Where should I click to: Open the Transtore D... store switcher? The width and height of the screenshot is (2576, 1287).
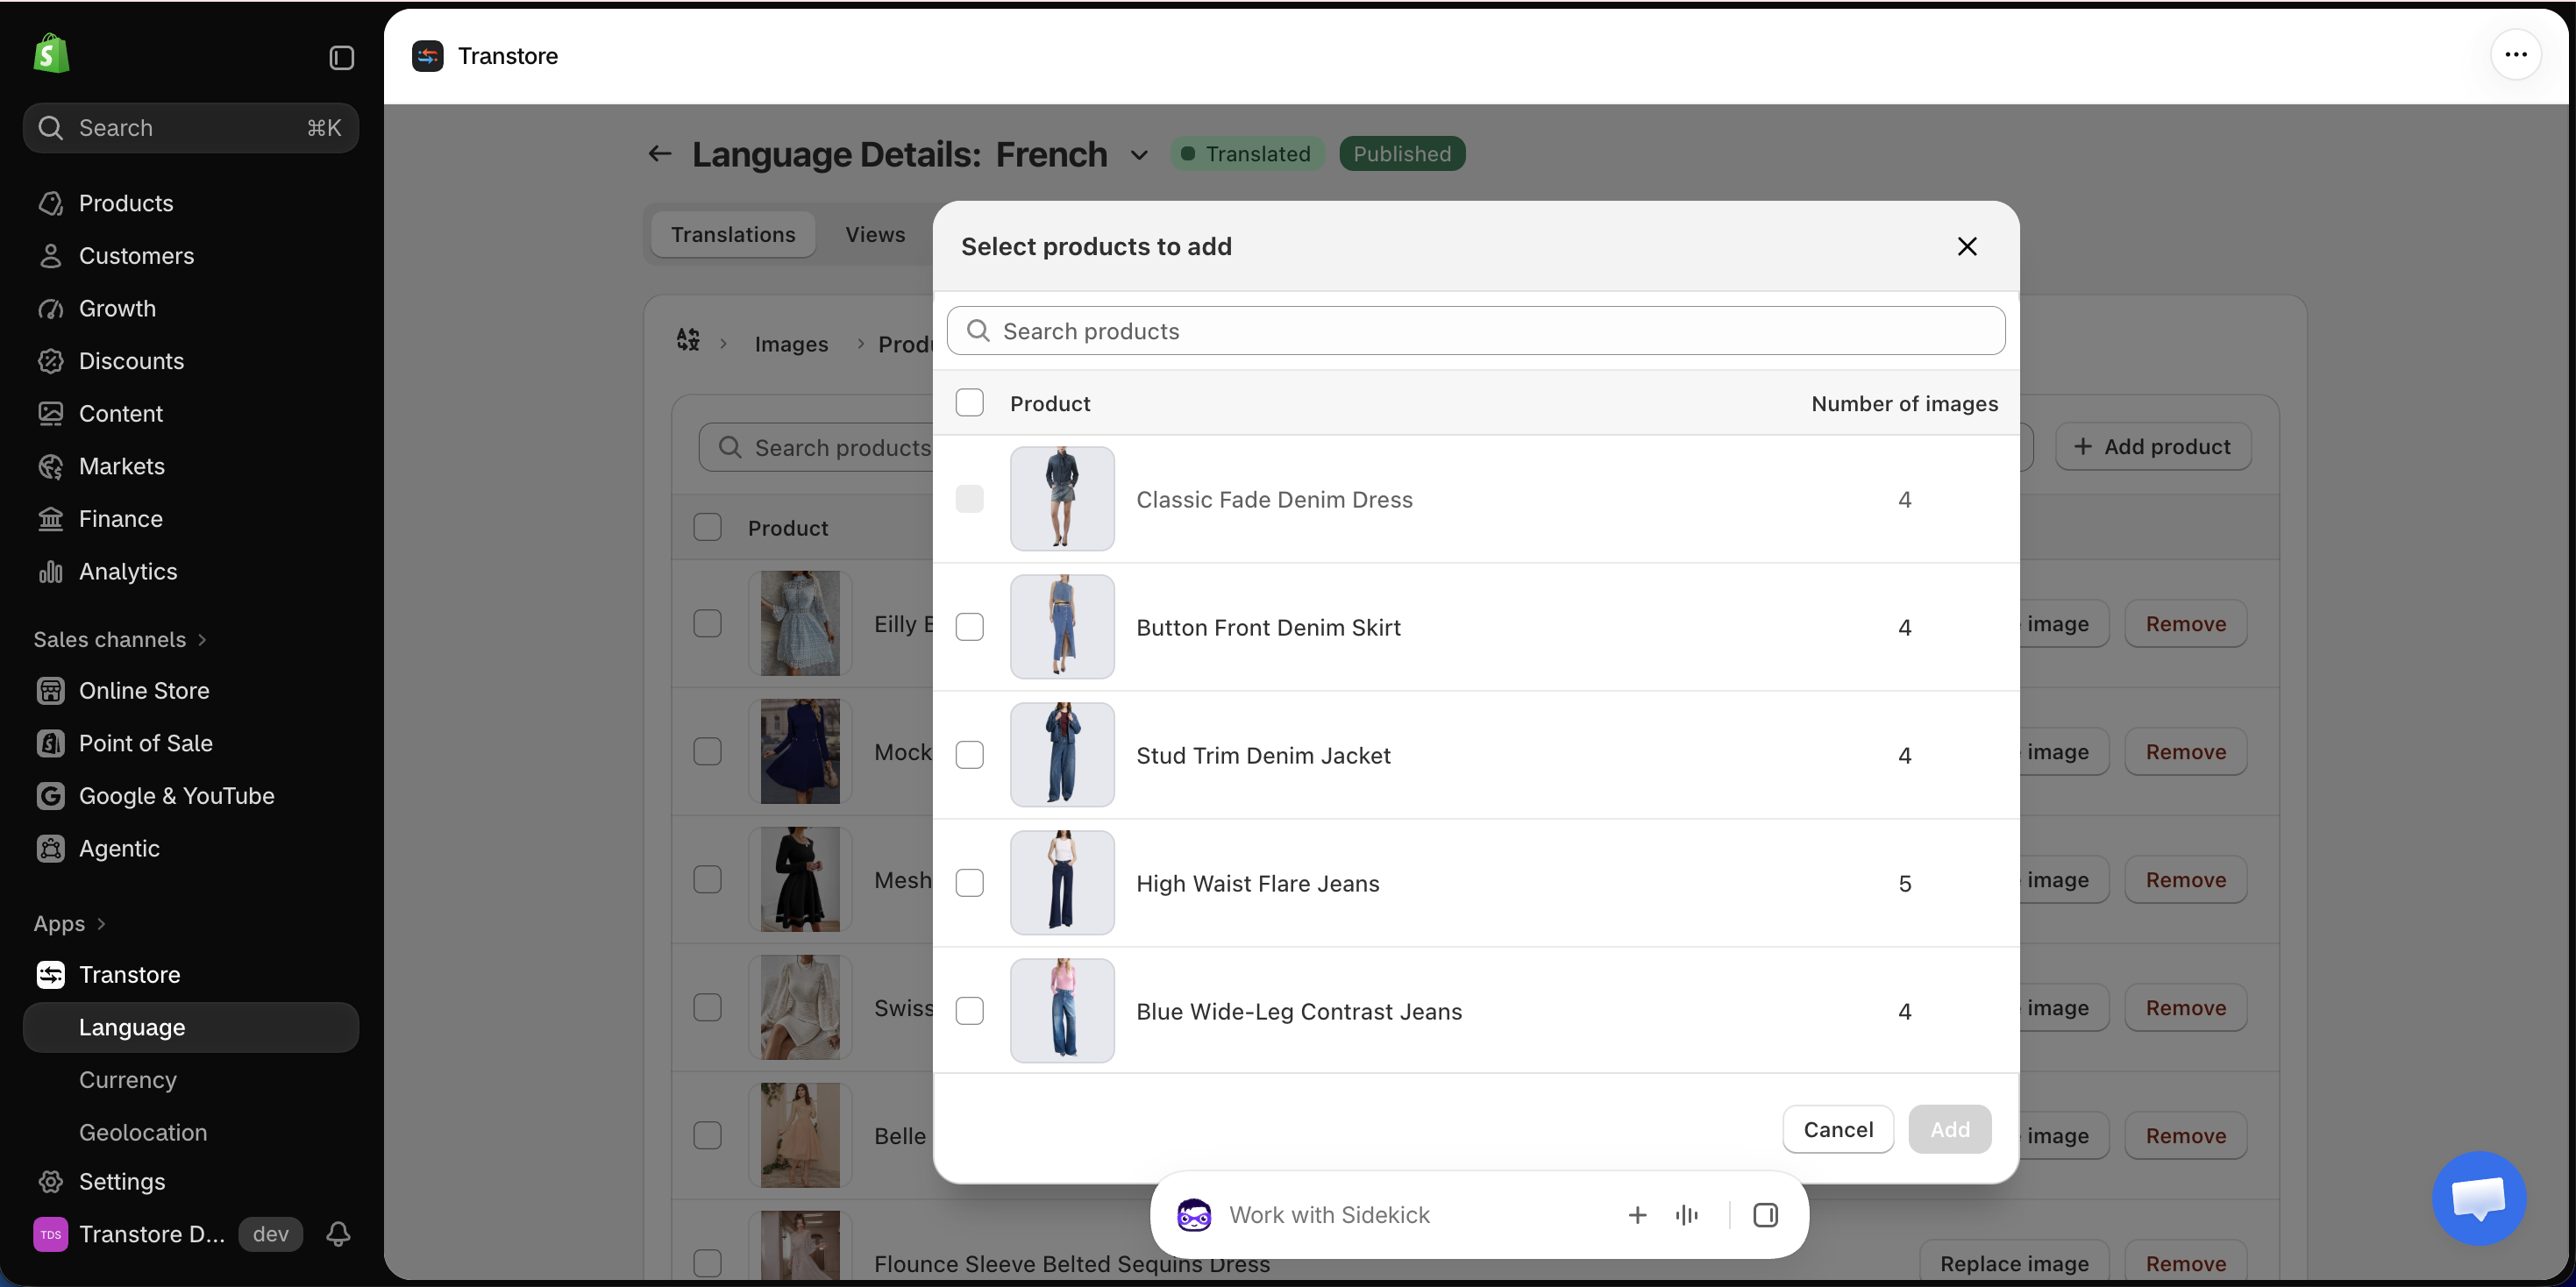(130, 1234)
